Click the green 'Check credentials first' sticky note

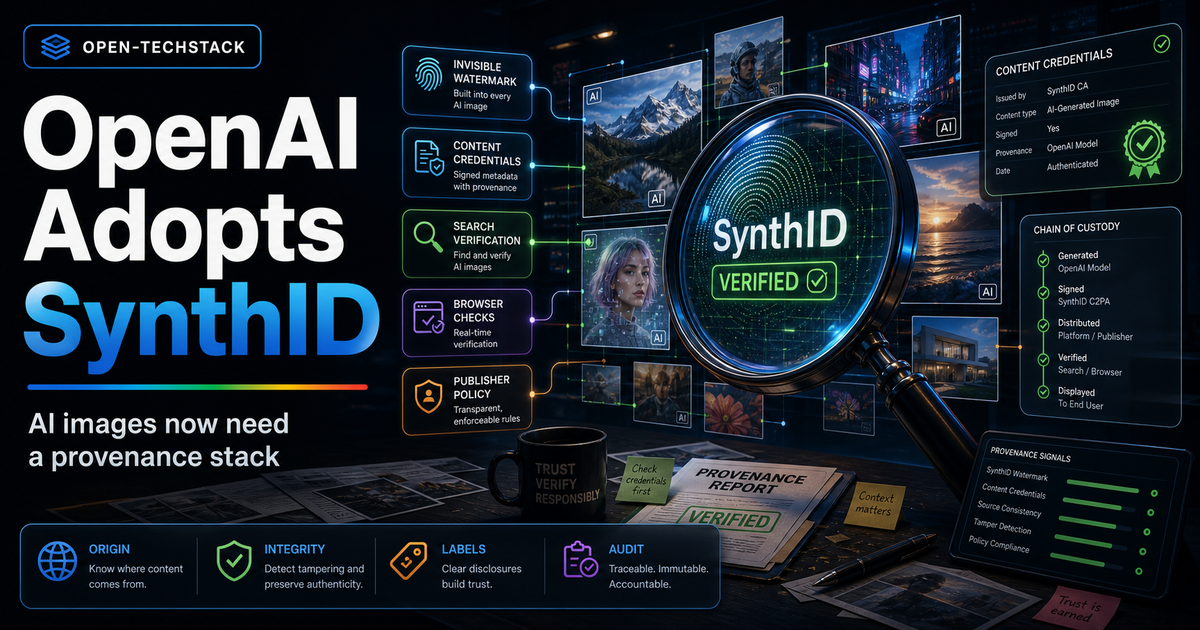pyautogui.click(x=644, y=478)
